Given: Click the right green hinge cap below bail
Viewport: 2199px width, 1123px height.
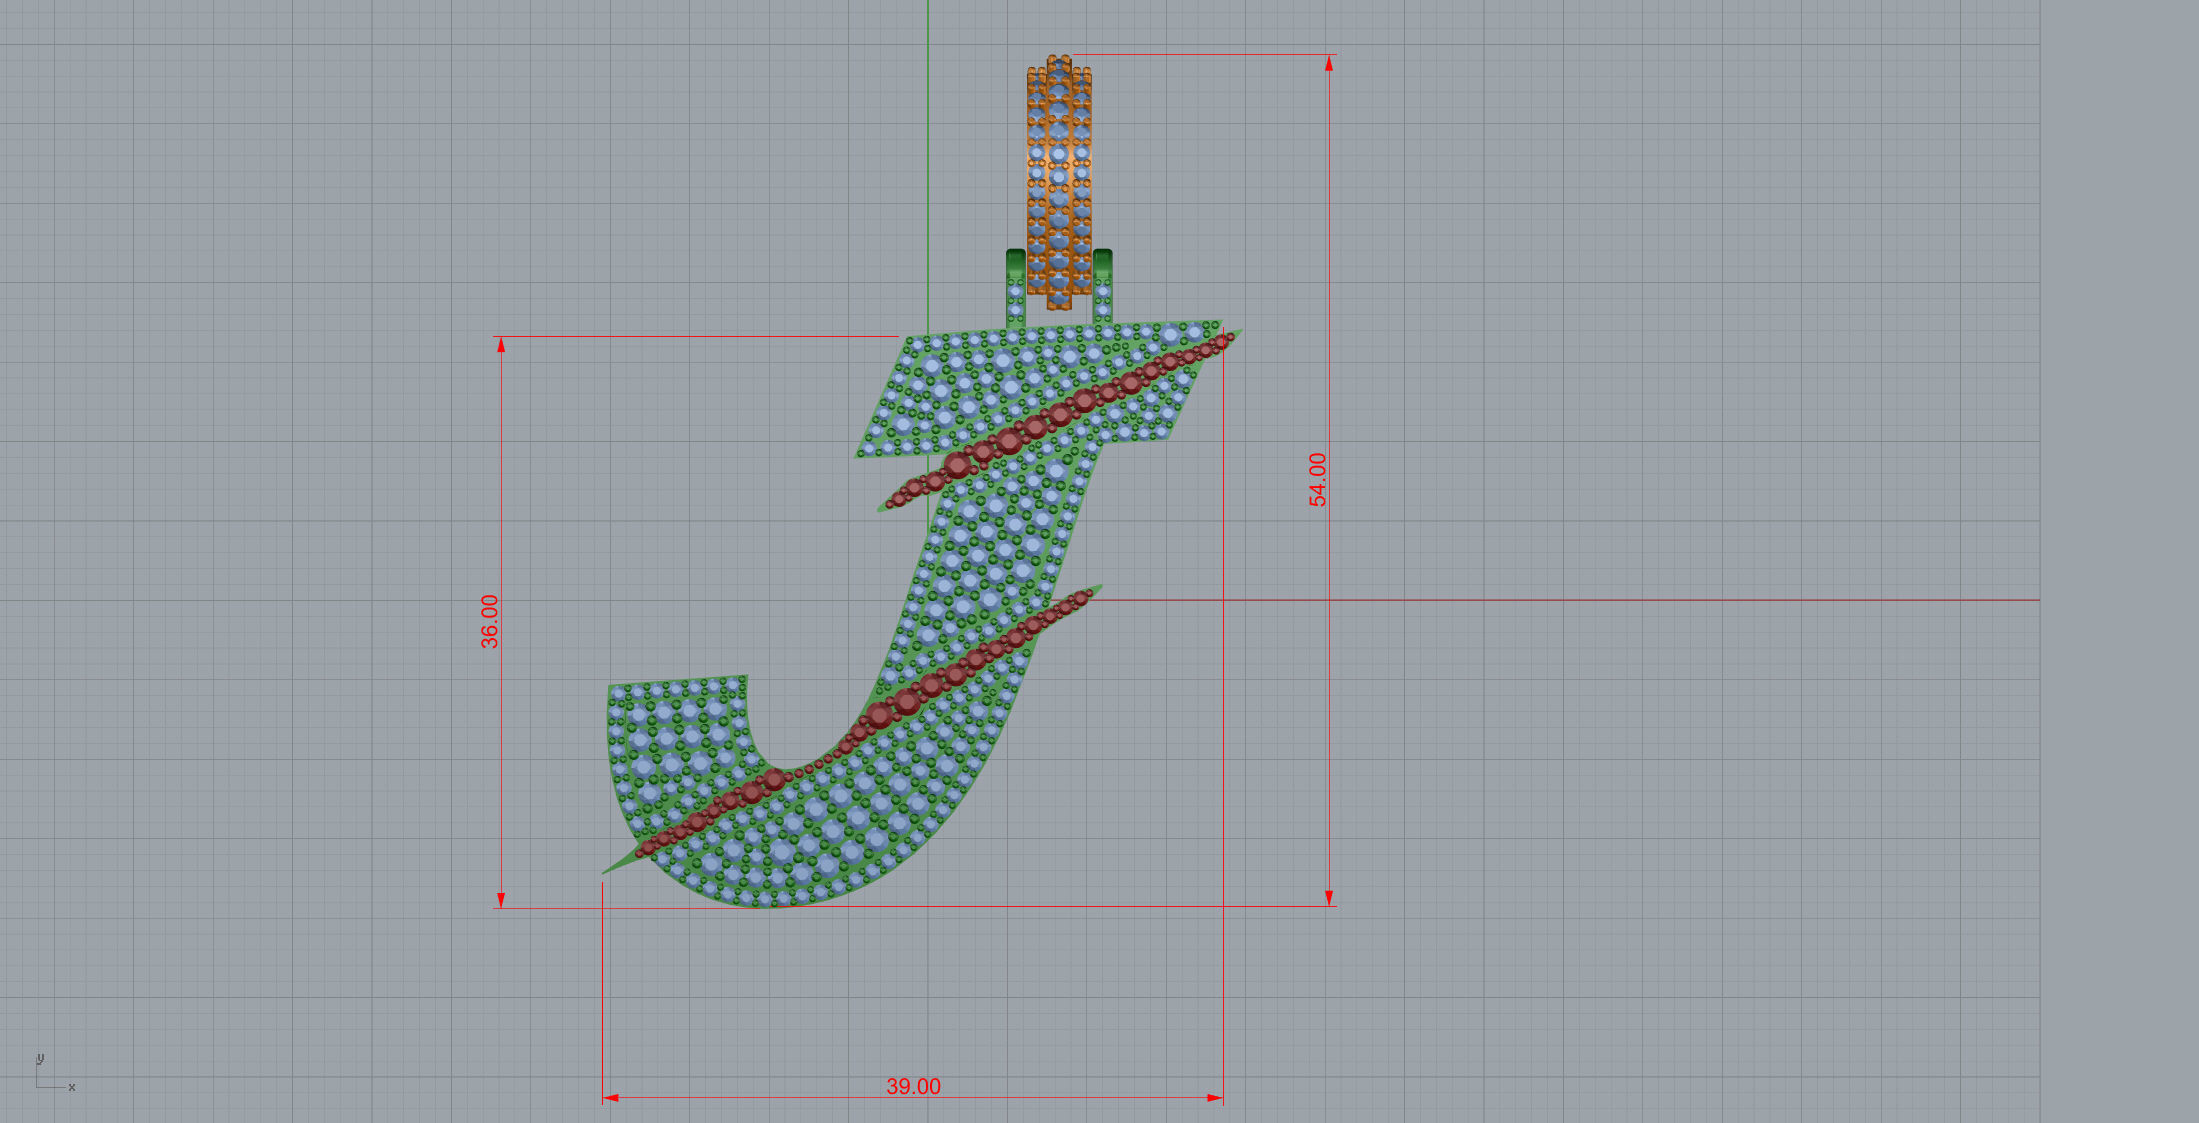Looking at the screenshot, I should point(1102,264).
